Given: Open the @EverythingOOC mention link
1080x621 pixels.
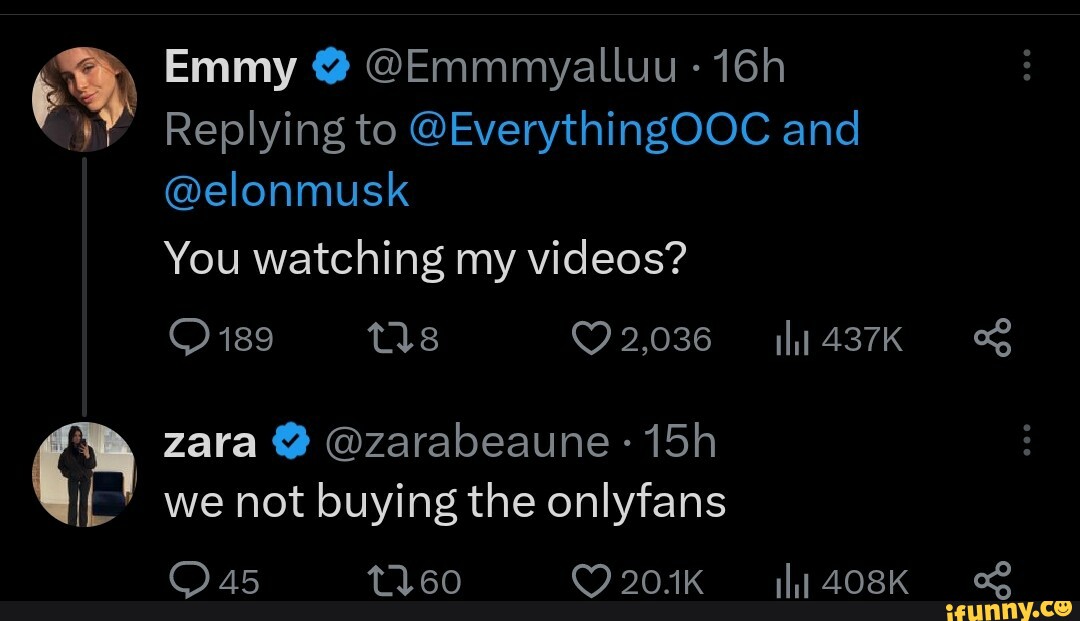Looking at the screenshot, I should click(590, 129).
